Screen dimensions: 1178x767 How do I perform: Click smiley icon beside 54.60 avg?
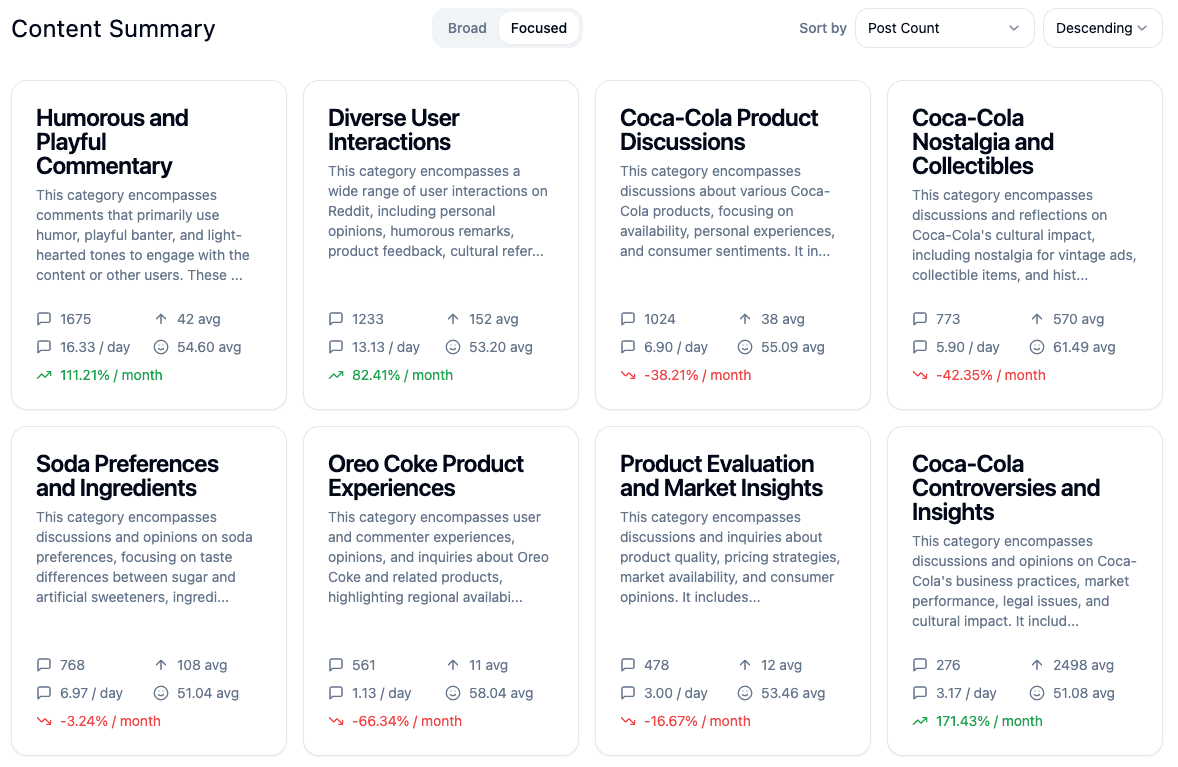coord(161,347)
